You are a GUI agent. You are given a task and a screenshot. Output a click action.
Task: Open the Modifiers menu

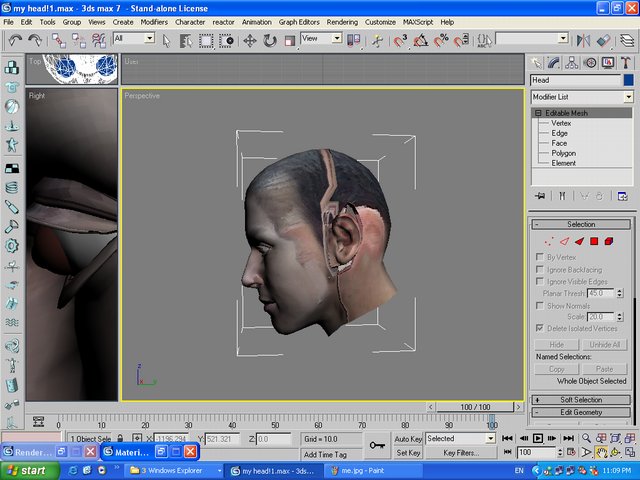click(x=154, y=21)
